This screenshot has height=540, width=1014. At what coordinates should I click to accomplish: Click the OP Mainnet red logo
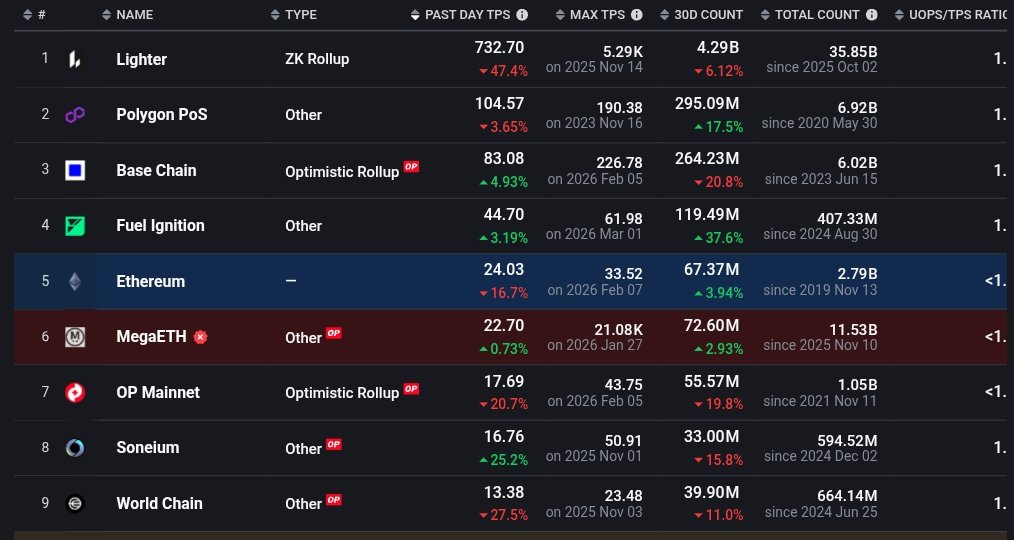75,393
